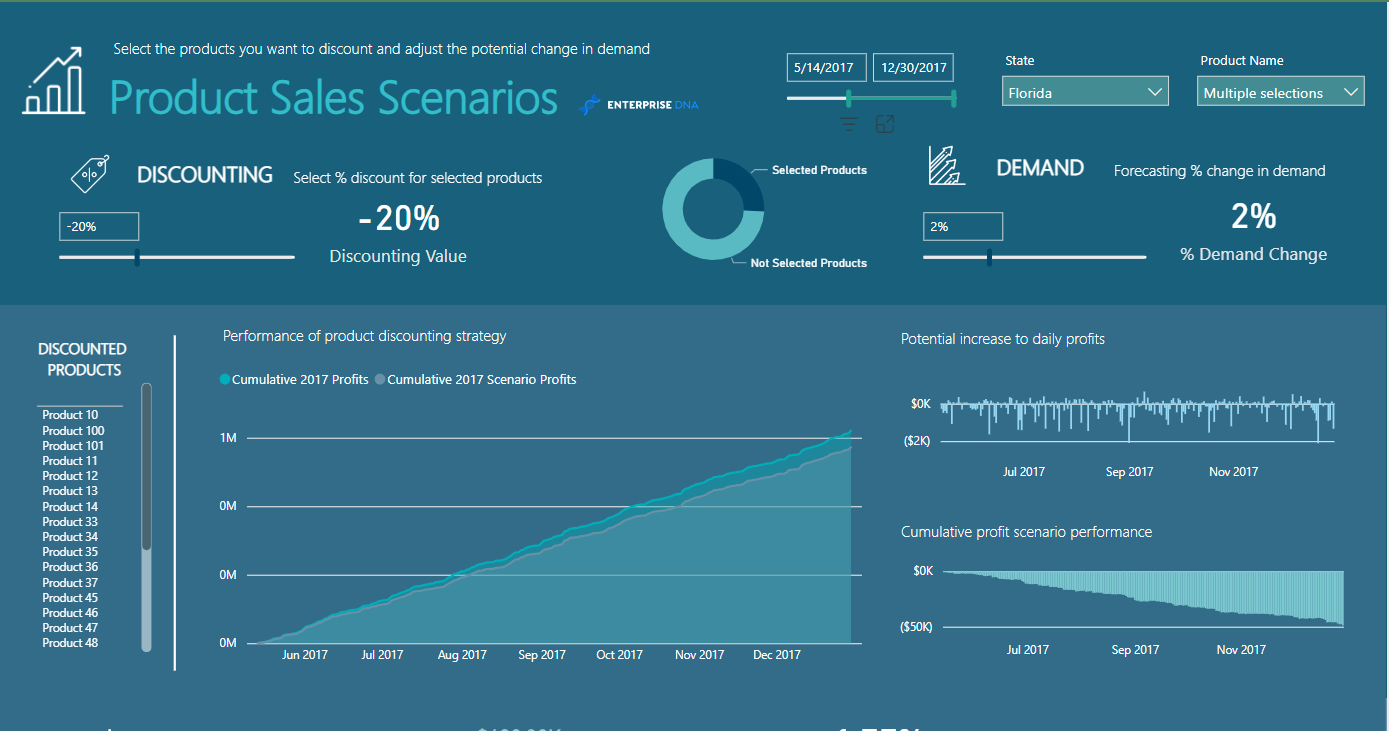The image size is (1389, 731).
Task: Click the Enterprise DNA logo
Action: (x=640, y=104)
